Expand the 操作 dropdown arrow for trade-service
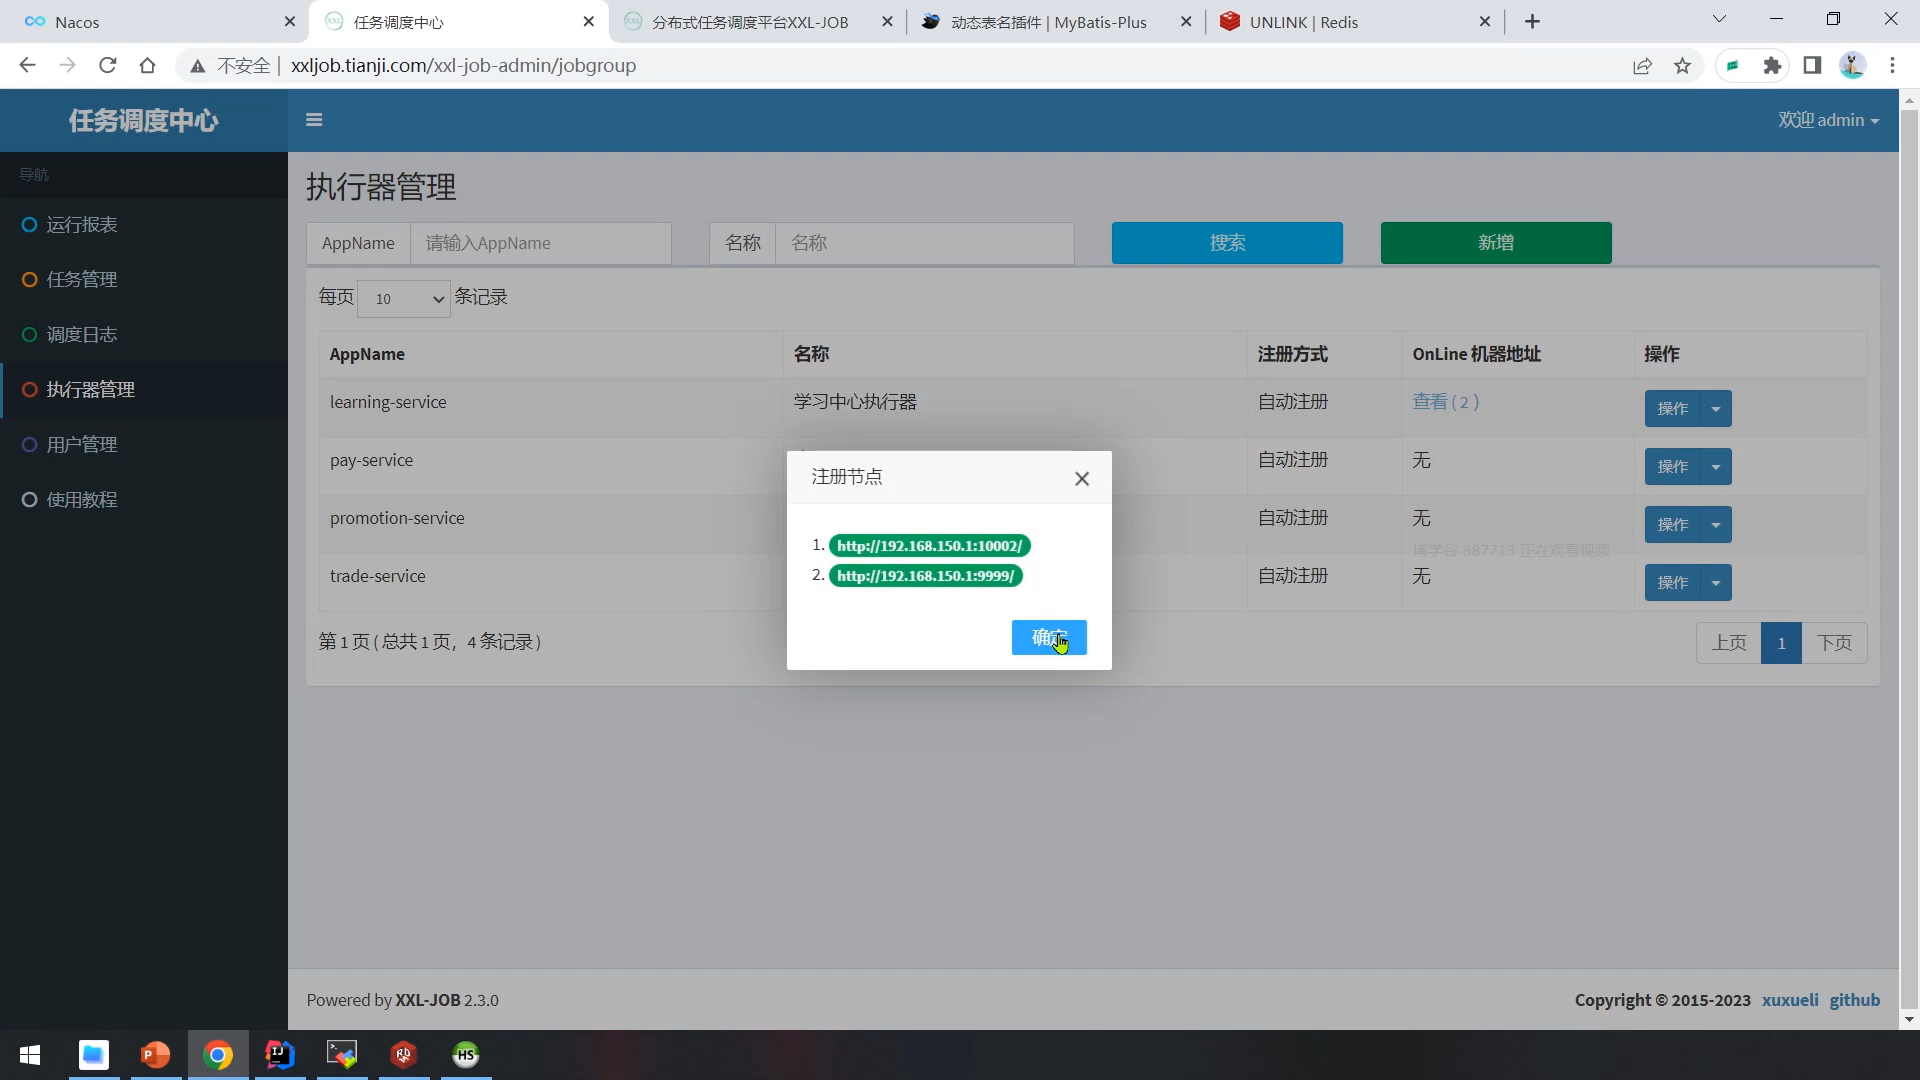The height and width of the screenshot is (1080, 1920). 1716,583
